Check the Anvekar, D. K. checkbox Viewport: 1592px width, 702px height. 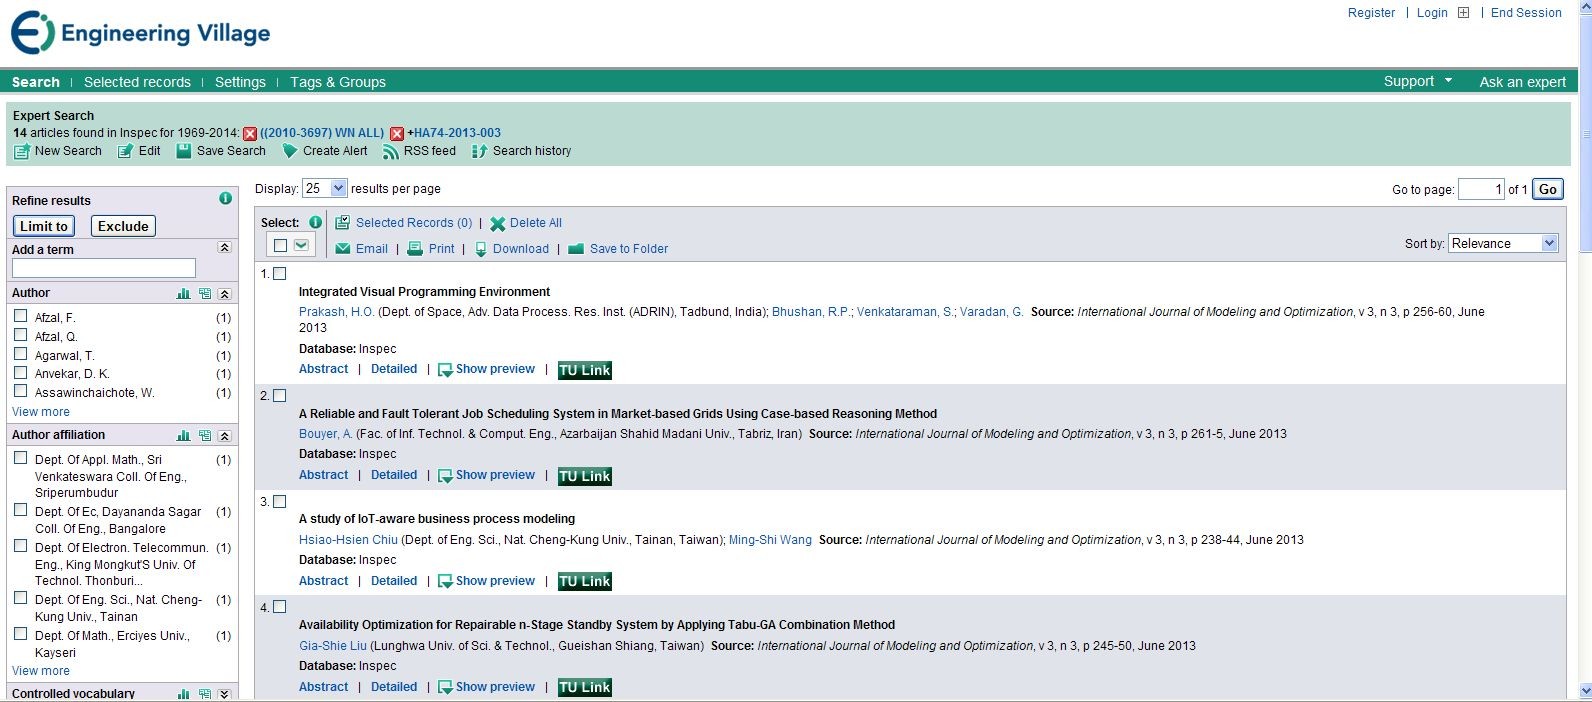20,372
